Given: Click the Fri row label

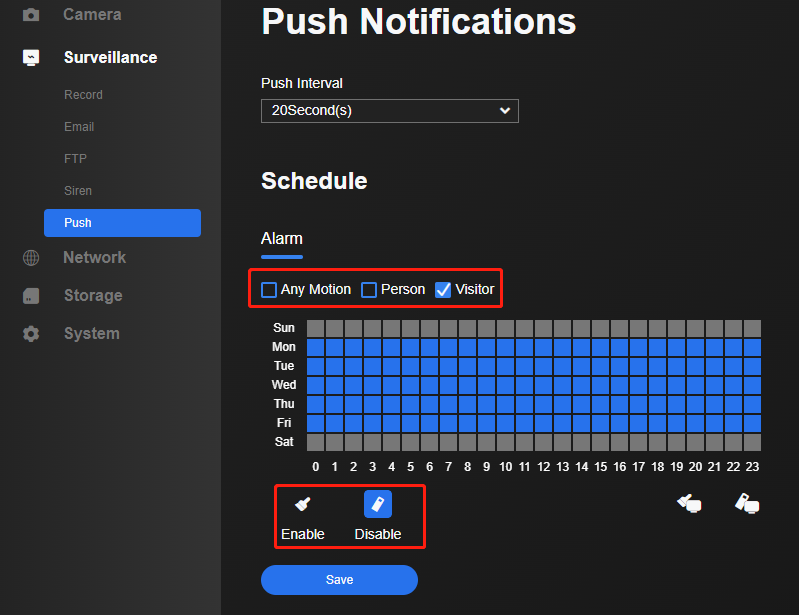Looking at the screenshot, I should [x=284, y=423].
